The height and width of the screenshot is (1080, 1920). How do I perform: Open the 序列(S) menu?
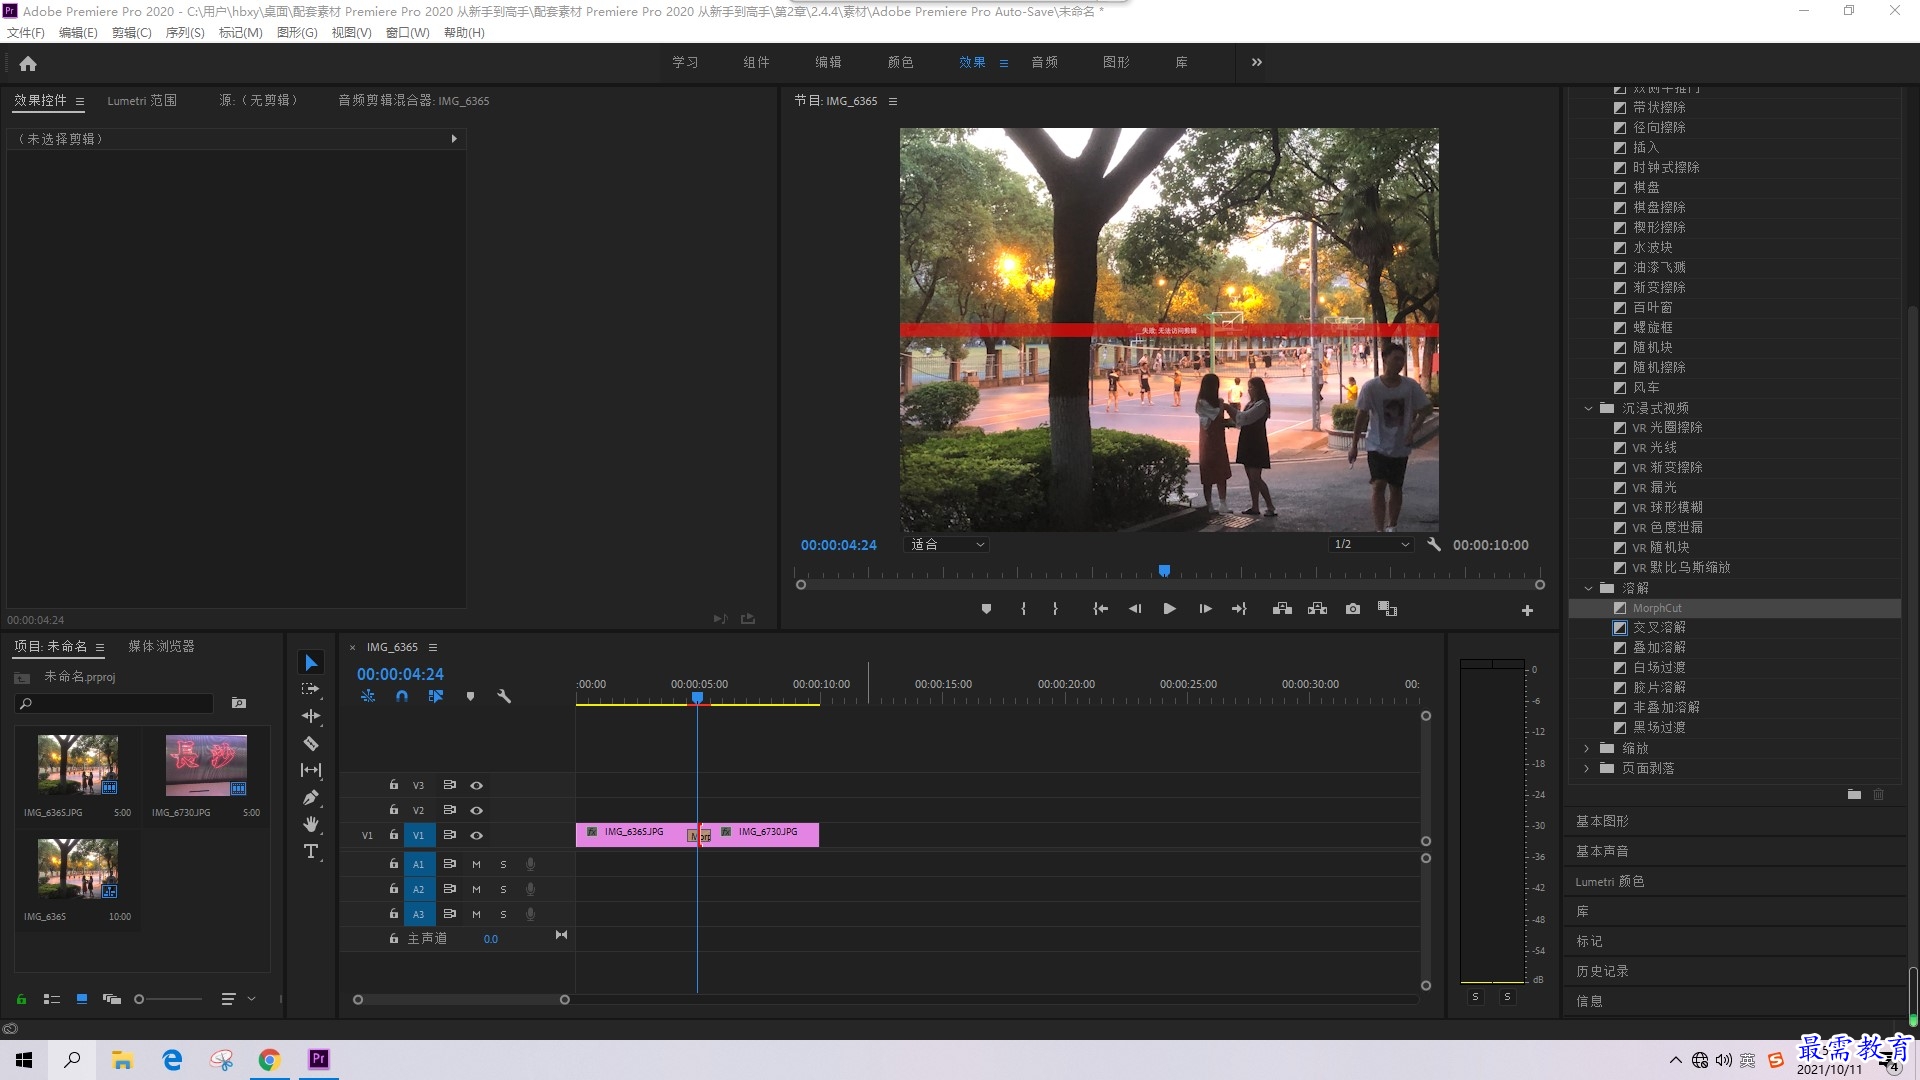(185, 33)
